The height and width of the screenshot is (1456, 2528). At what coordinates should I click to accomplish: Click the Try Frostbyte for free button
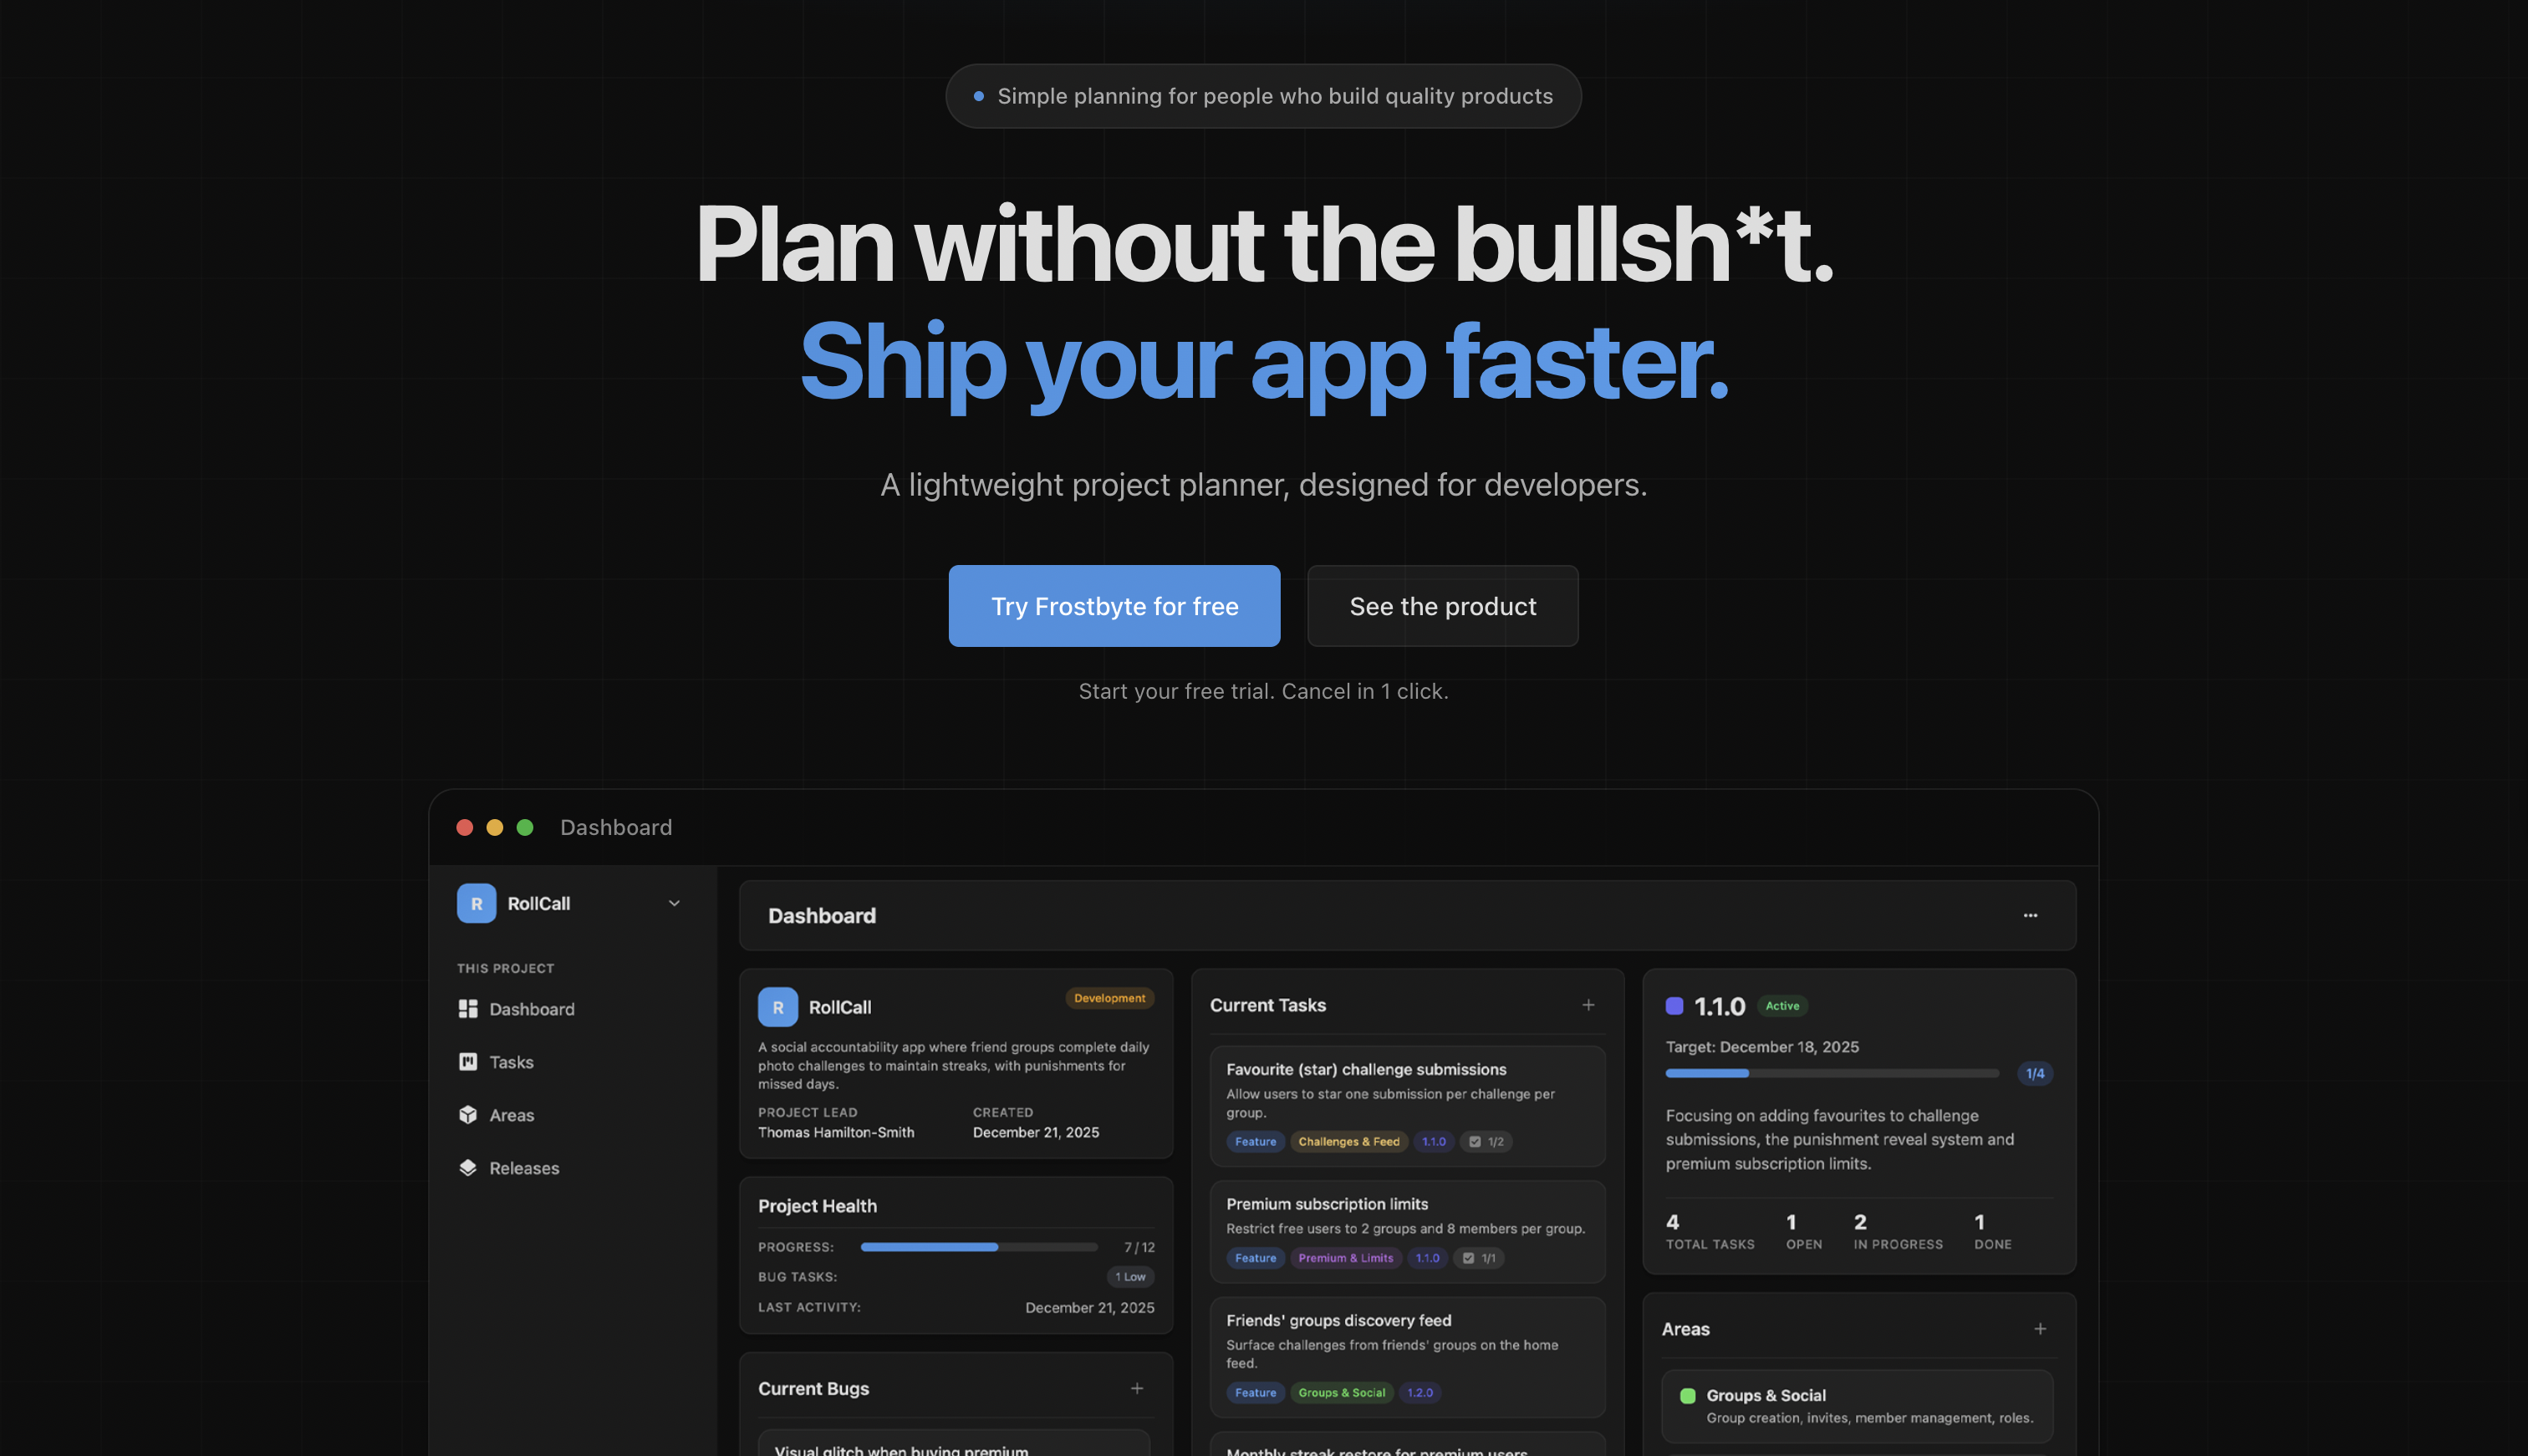pos(1114,606)
